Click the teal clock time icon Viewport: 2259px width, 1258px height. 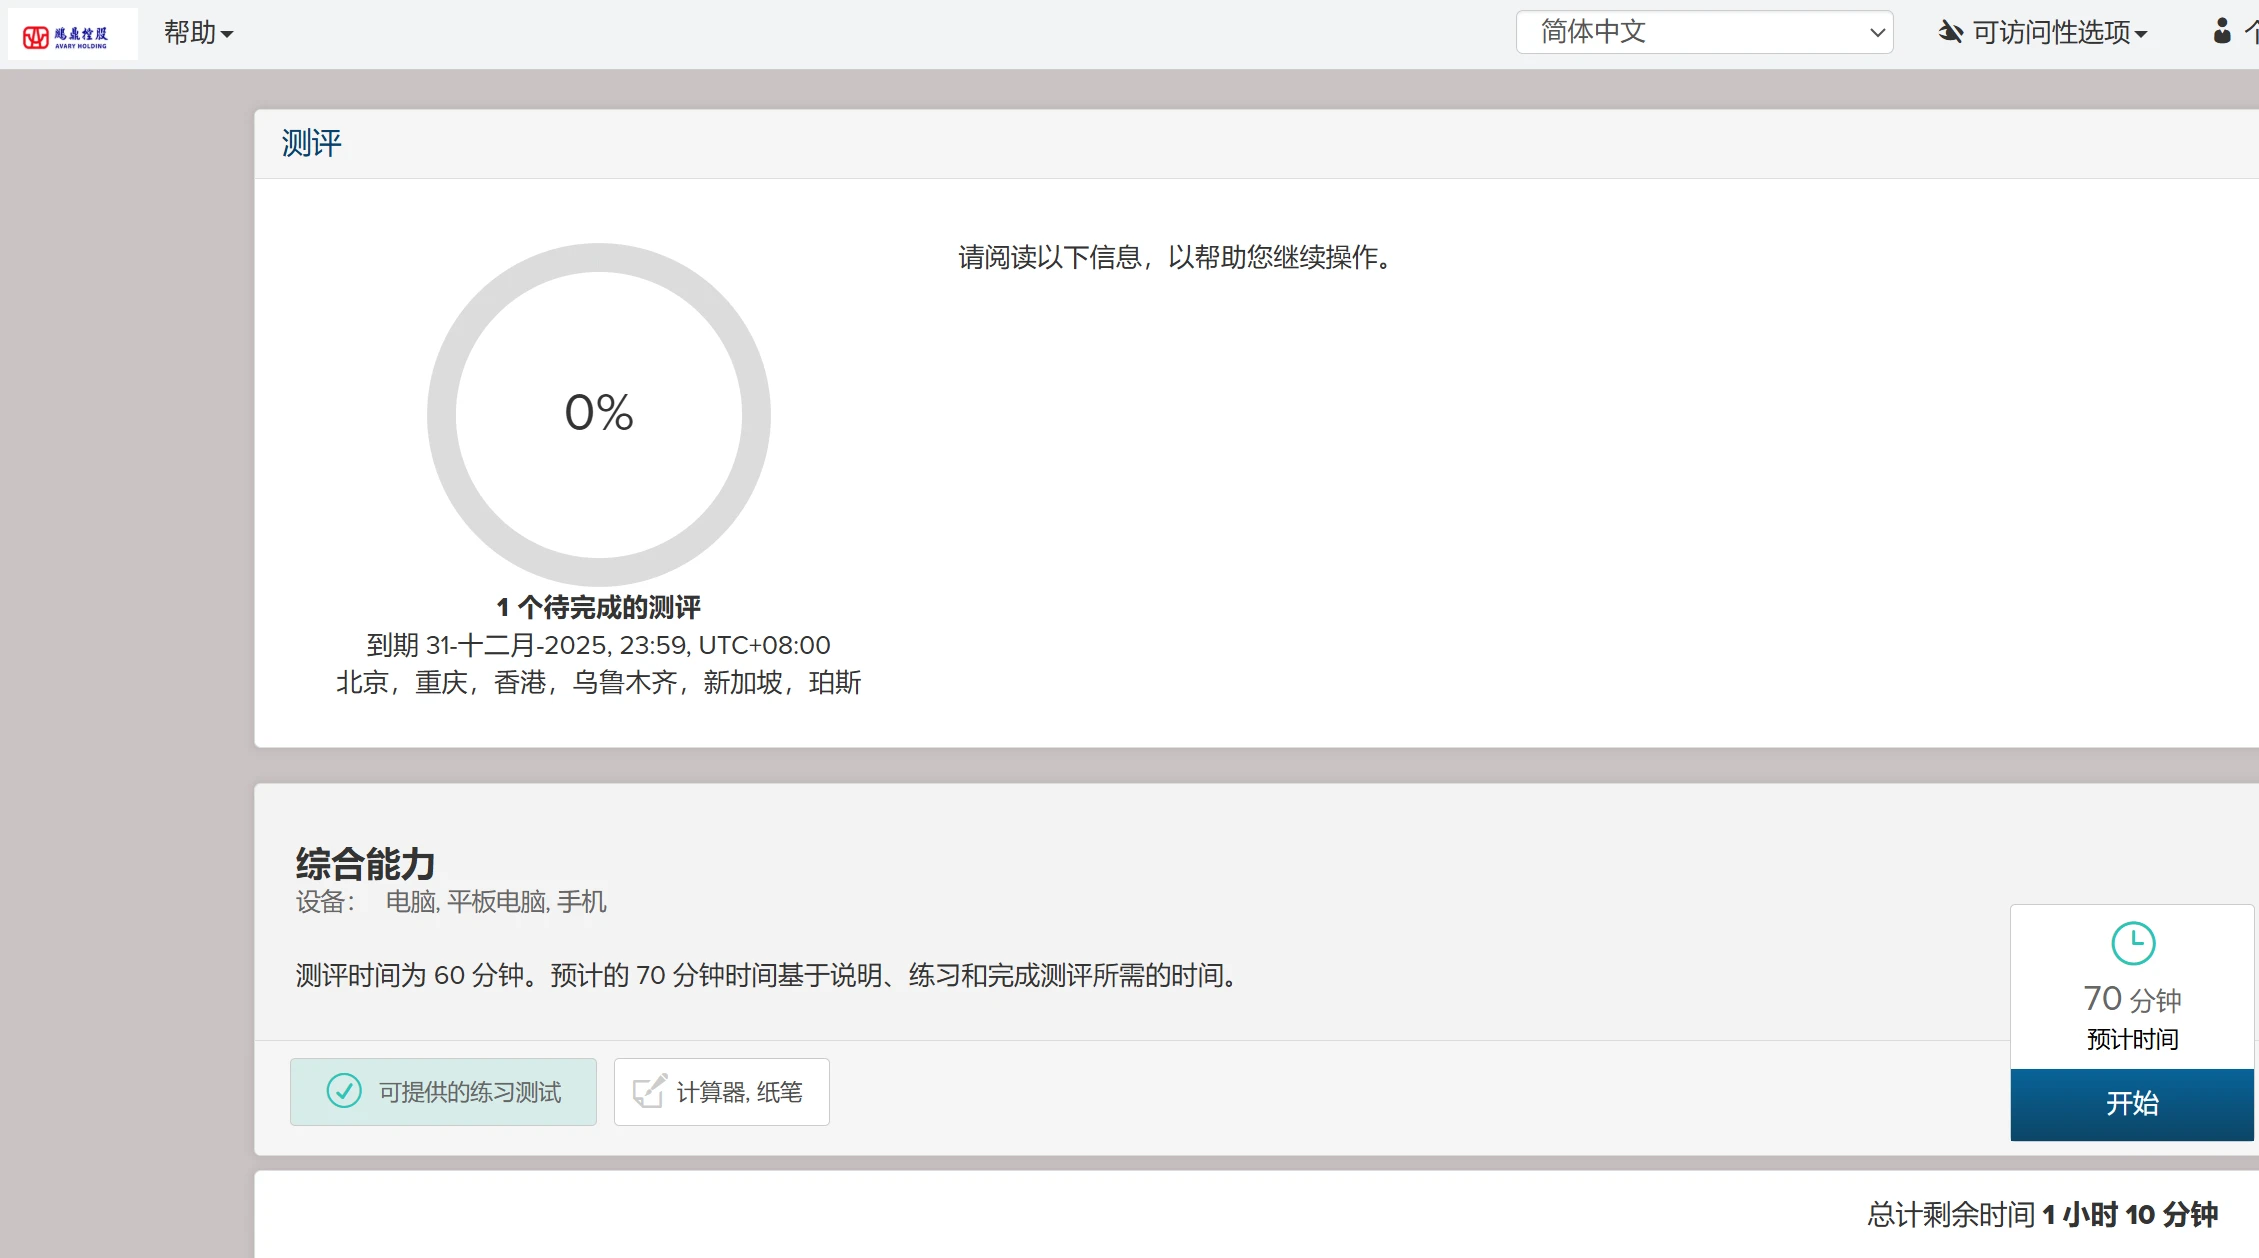(x=2132, y=943)
